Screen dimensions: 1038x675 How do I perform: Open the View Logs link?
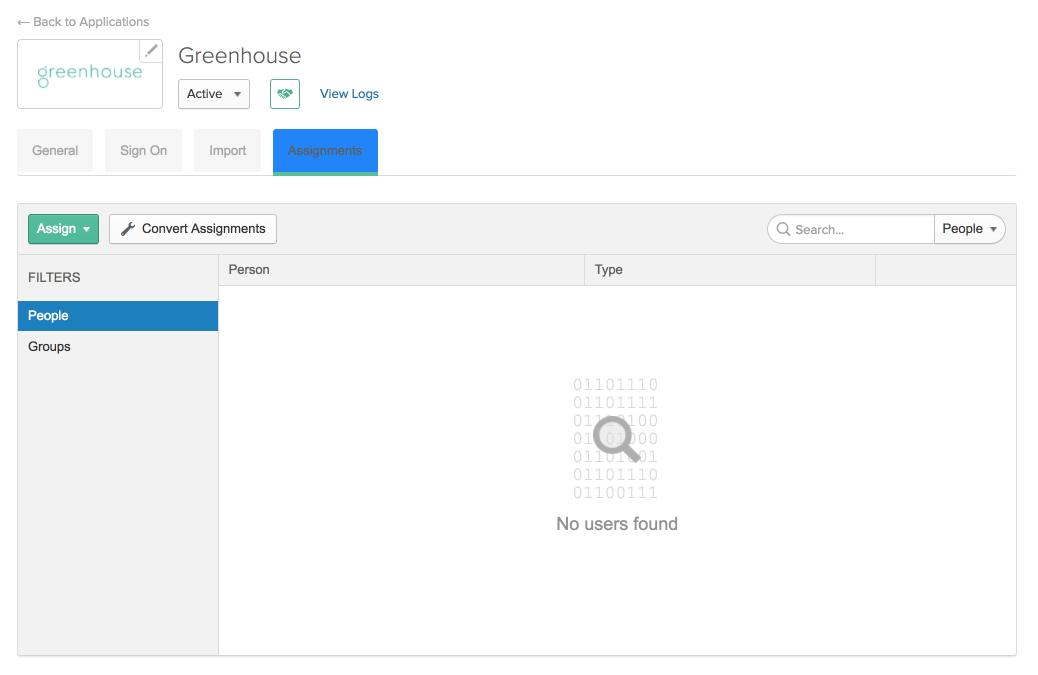click(x=350, y=94)
